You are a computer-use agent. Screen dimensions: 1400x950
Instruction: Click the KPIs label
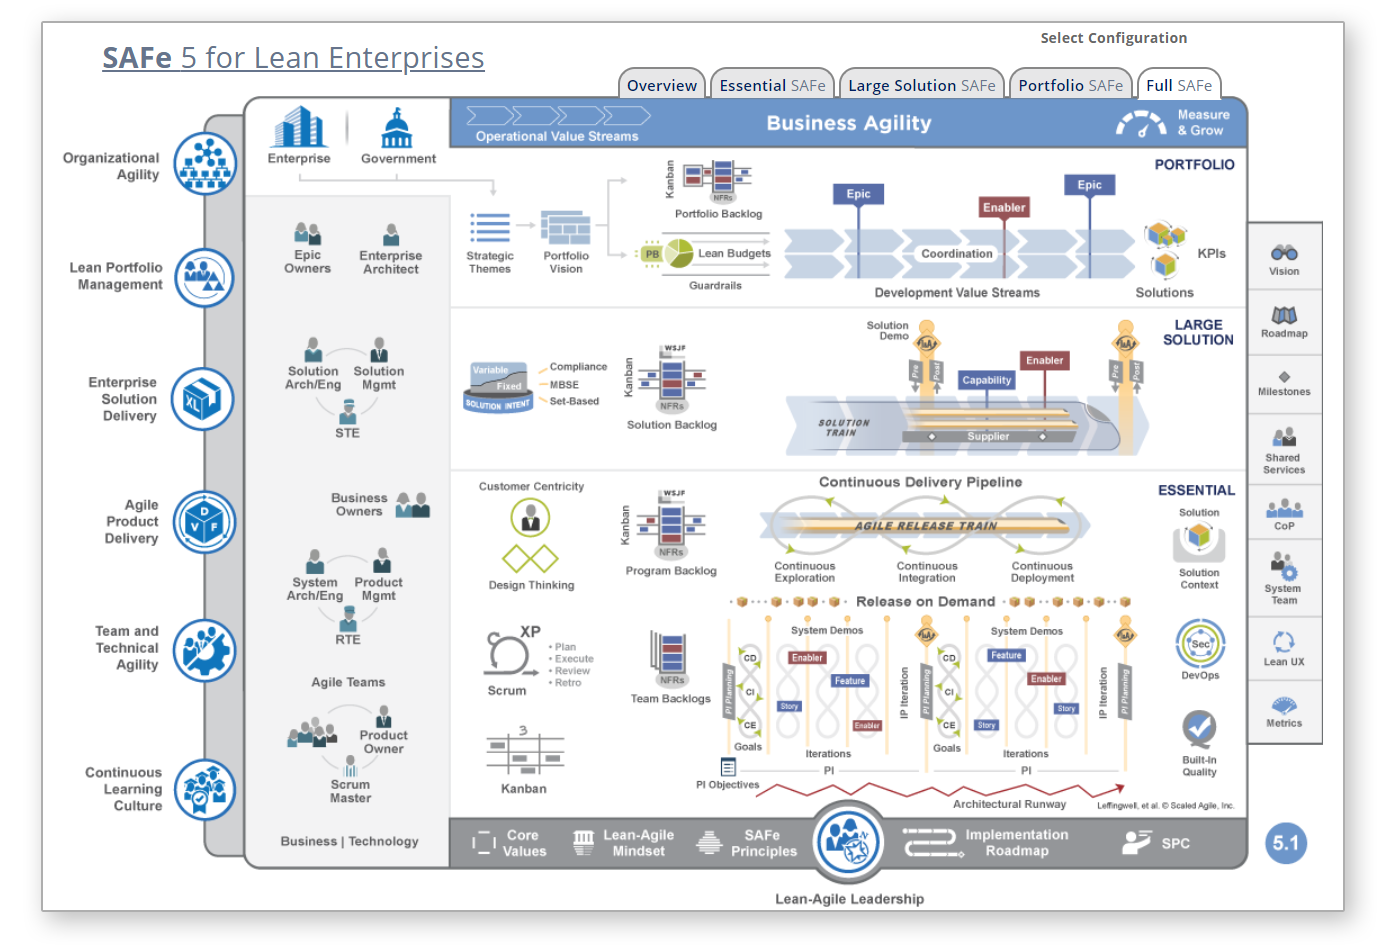(x=1211, y=254)
